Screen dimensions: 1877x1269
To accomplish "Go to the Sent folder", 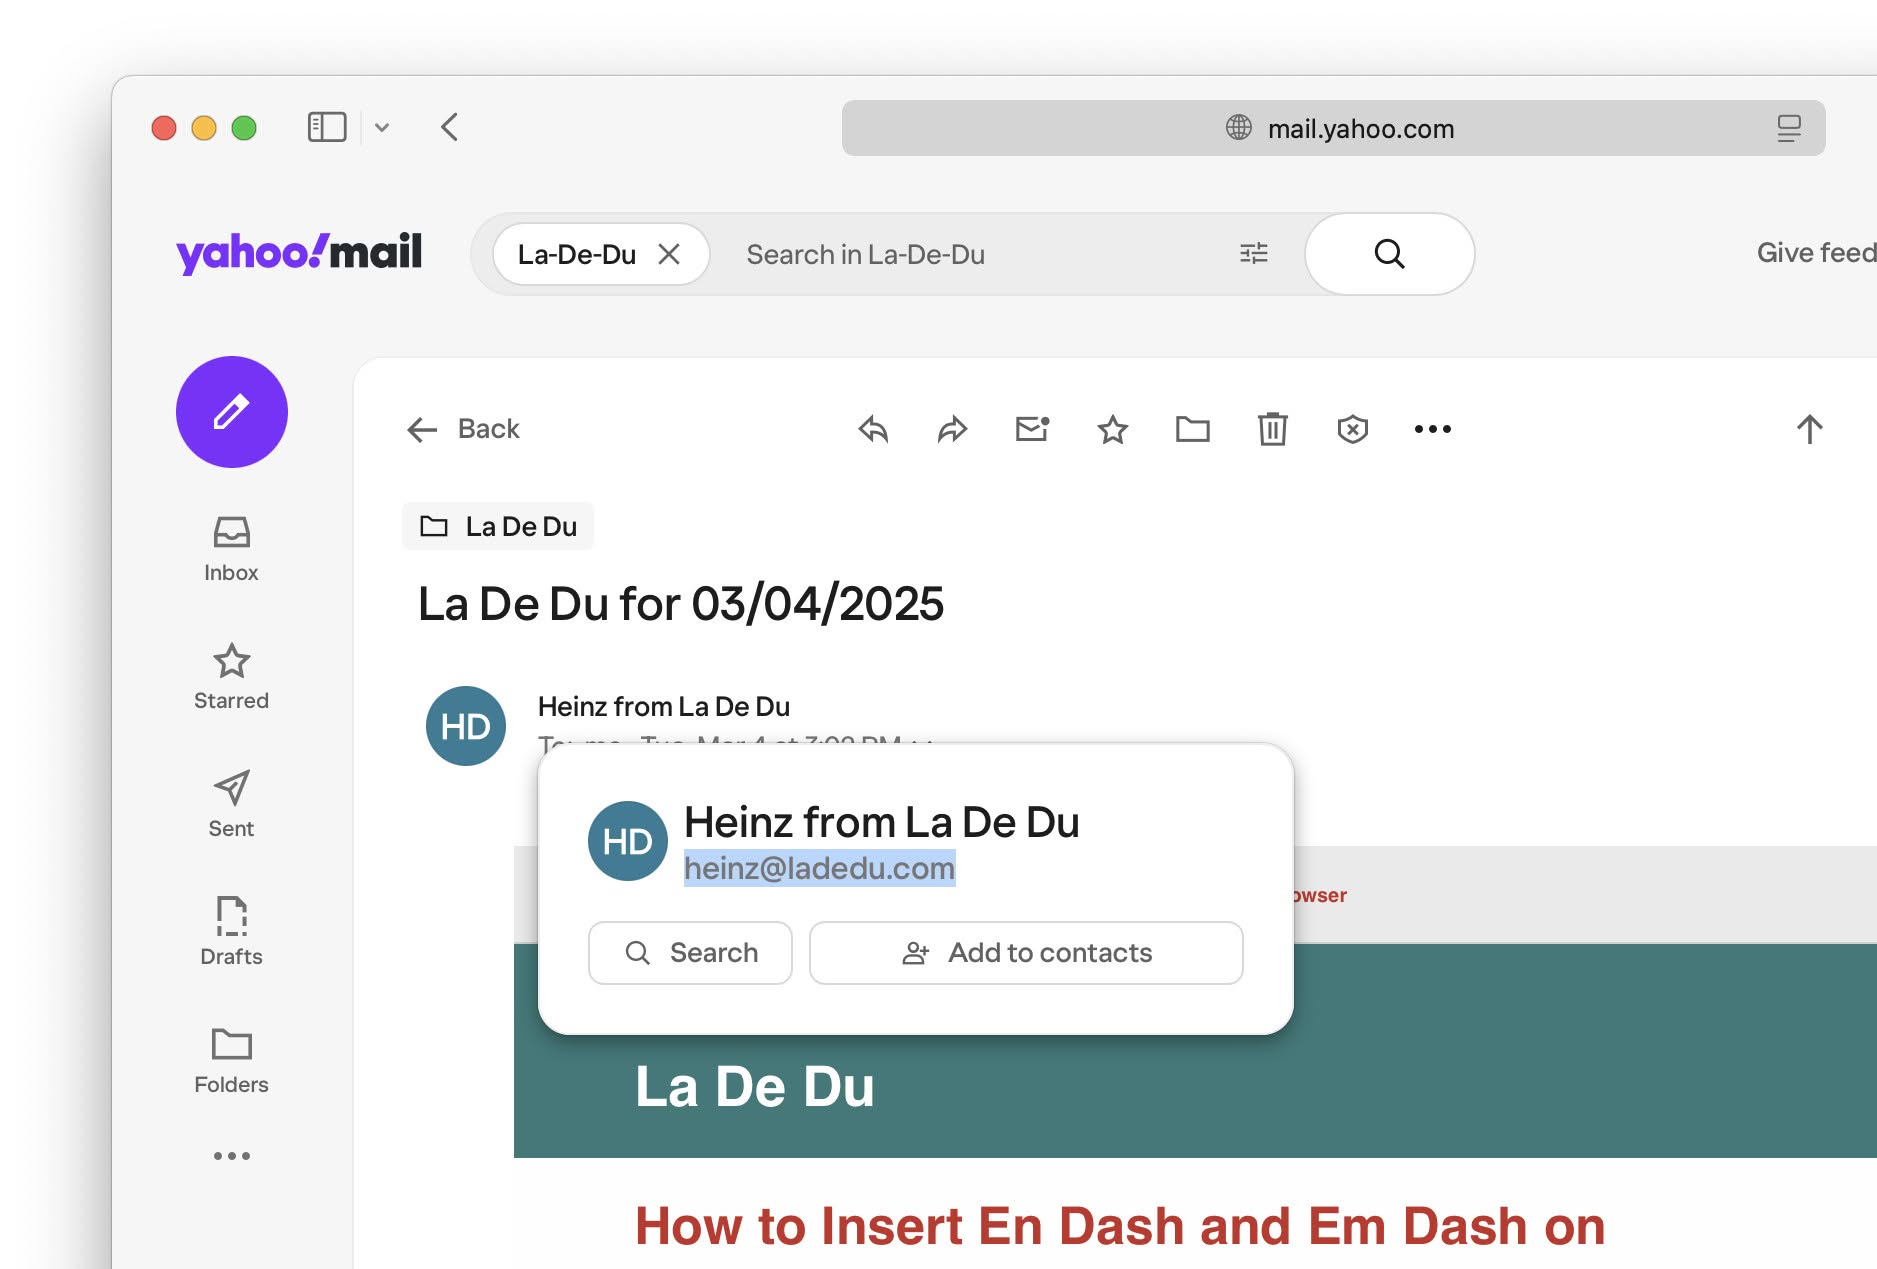I will click(231, 805).
